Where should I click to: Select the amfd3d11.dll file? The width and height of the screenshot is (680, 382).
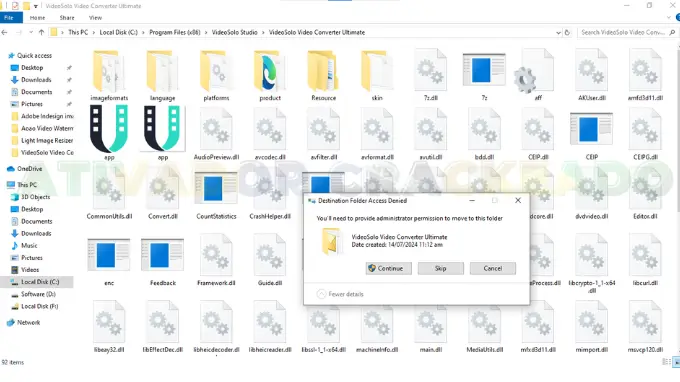click(645, 76)
